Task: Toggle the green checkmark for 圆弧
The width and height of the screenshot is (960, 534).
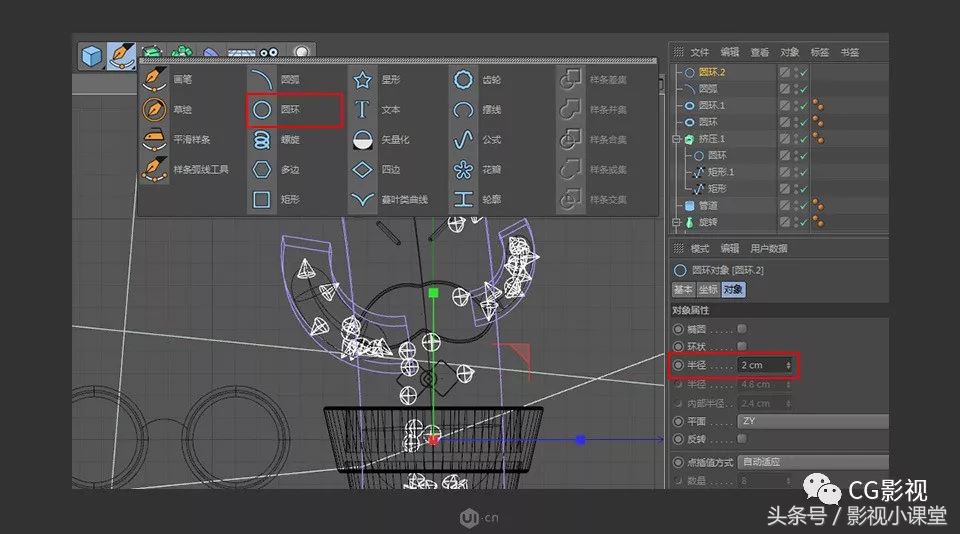Action: coord(804,89)
